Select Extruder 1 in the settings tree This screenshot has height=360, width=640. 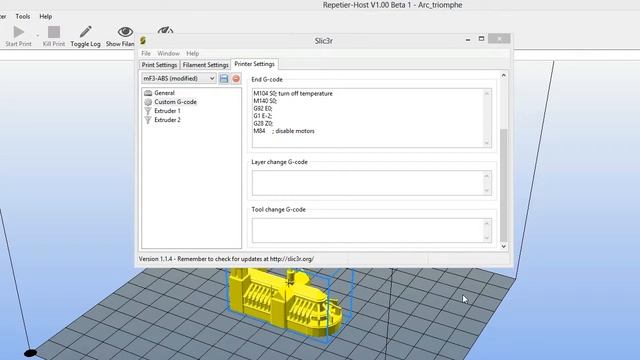pyautogui.click(x=167, y=111)
